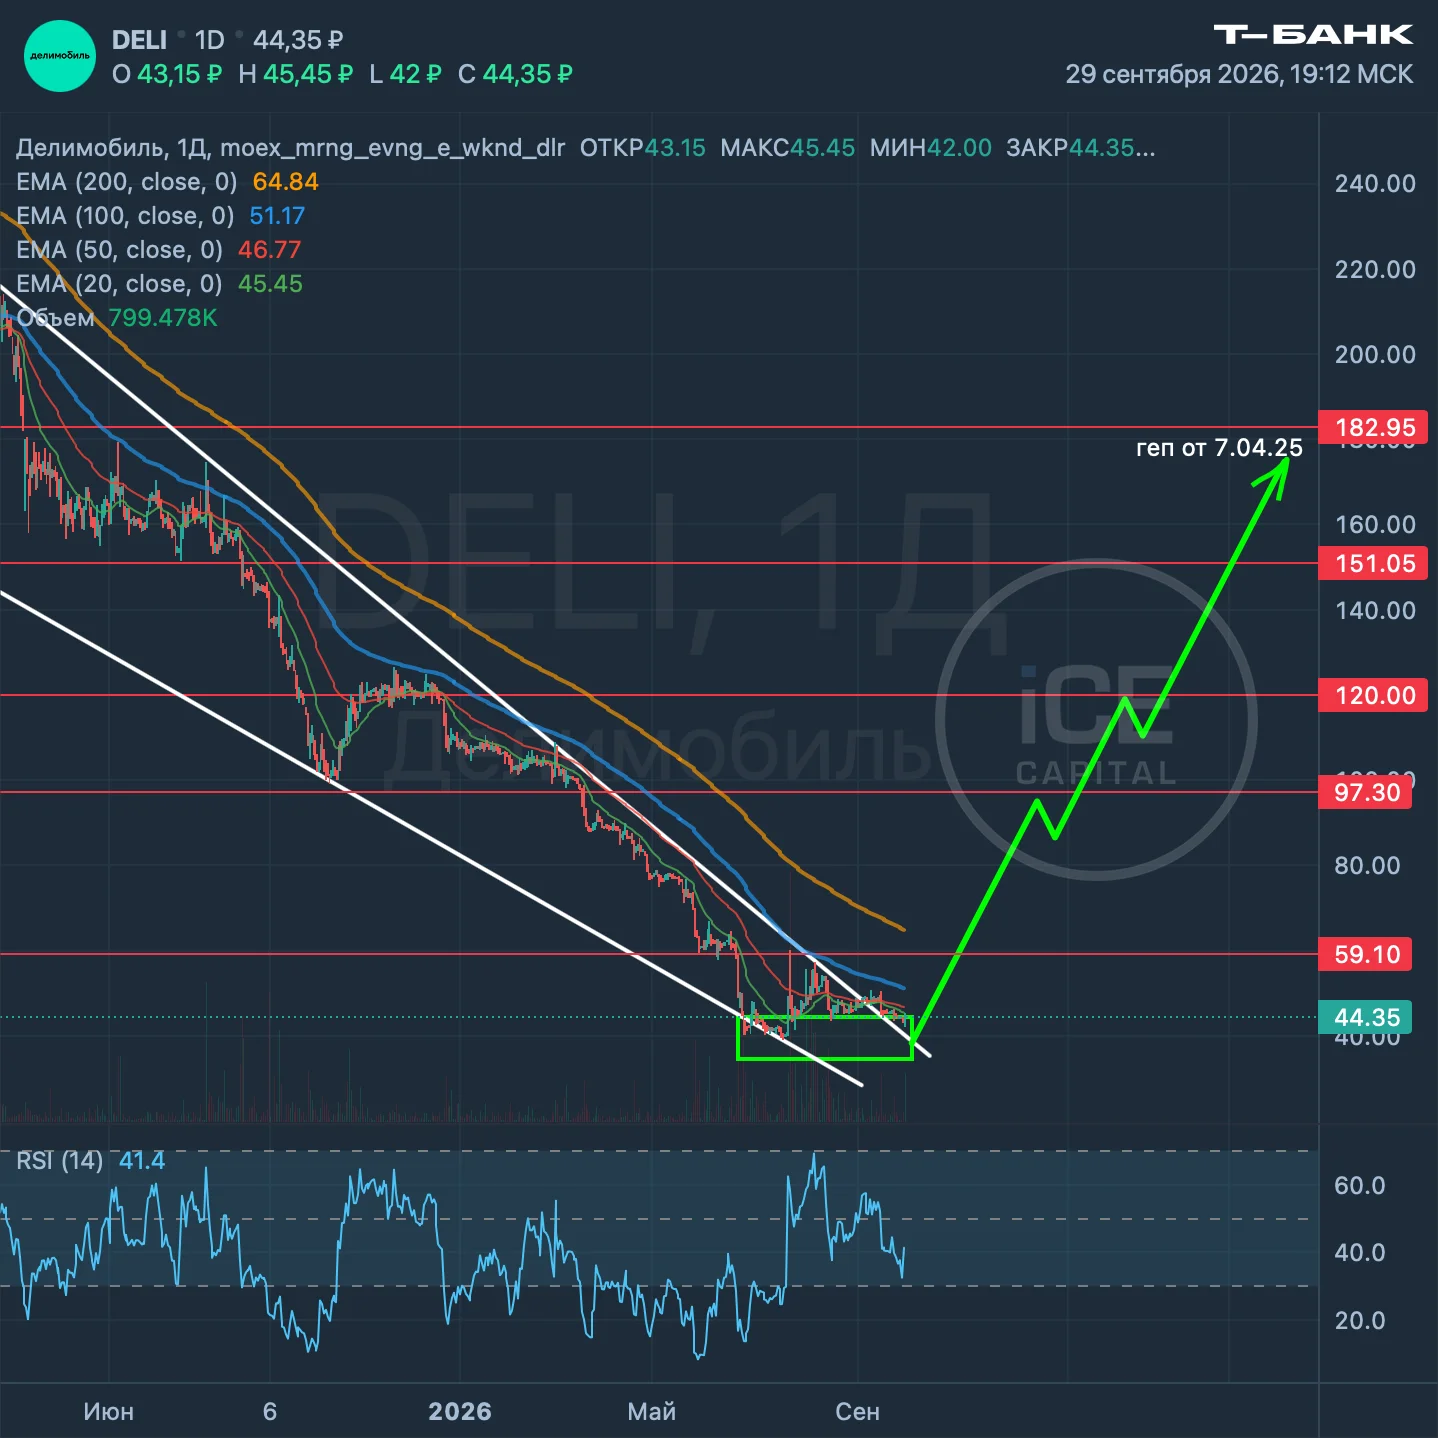
Task: Click low value L 42 ₽
Action: (x=405, y=74)
